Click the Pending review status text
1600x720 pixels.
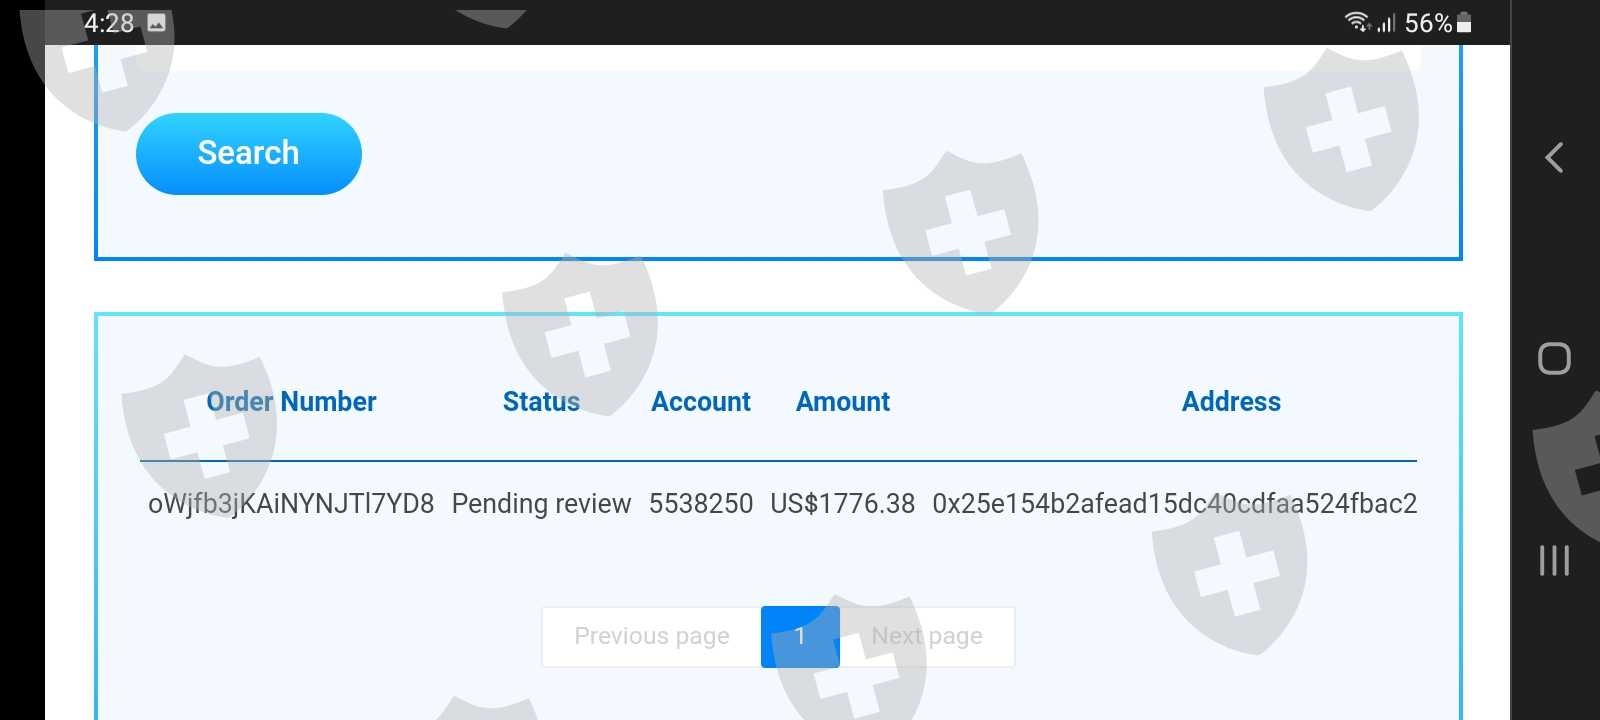541,503
